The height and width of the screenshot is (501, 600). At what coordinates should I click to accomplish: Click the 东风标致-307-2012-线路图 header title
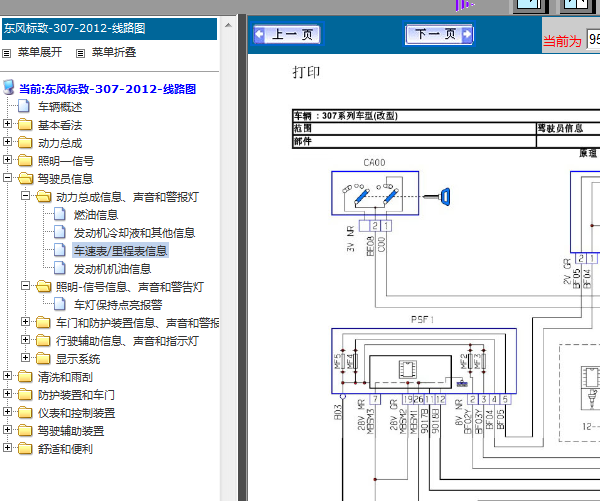[x=75, y=28]
